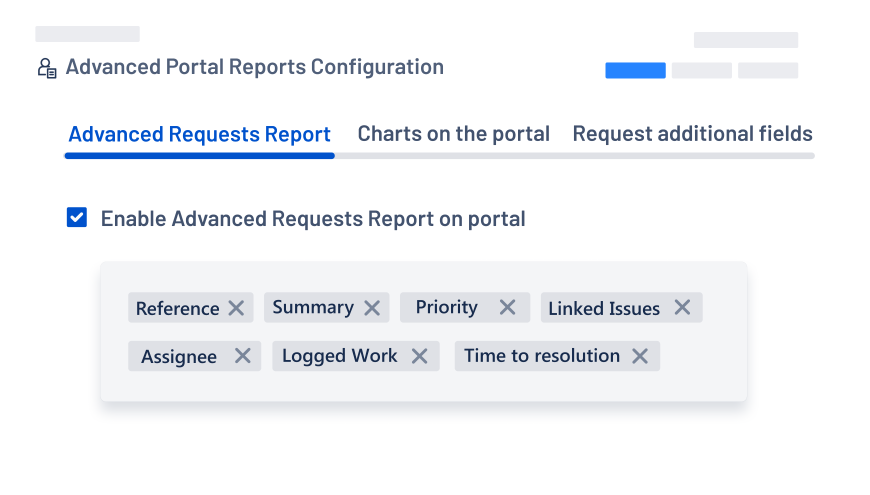
Task: Click the Linked Issues tag label
Action: pos(603,308)
